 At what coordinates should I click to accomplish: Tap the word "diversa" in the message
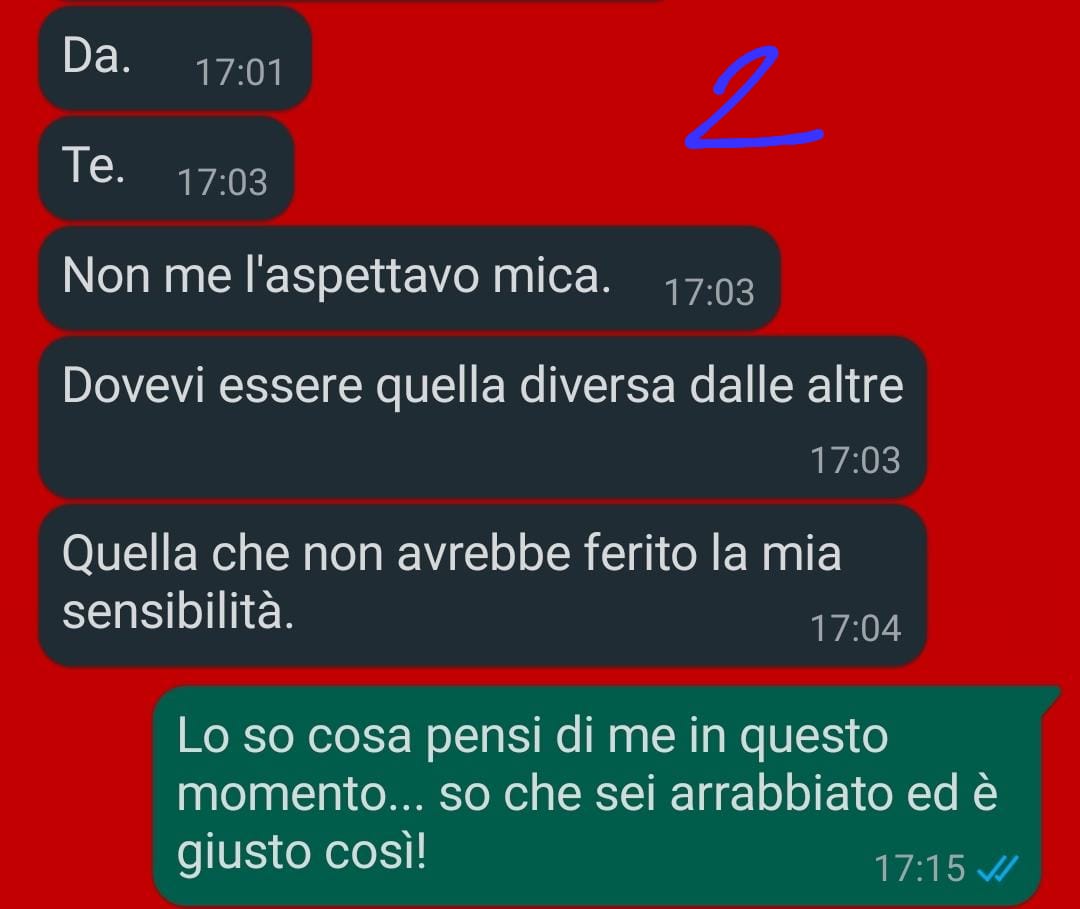597,386
